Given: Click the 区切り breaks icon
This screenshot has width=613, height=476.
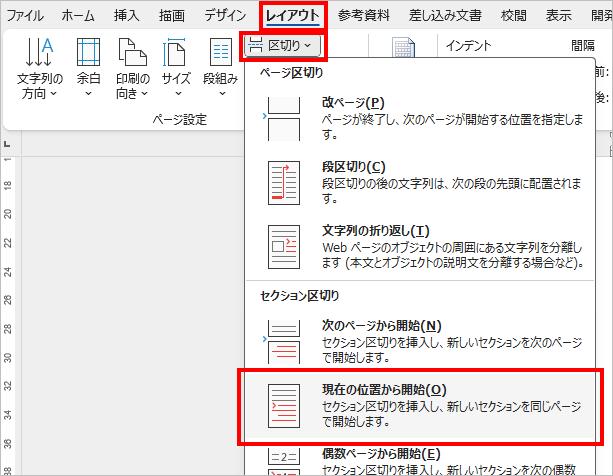Looking at the screenshot, I should coord(256,45).
